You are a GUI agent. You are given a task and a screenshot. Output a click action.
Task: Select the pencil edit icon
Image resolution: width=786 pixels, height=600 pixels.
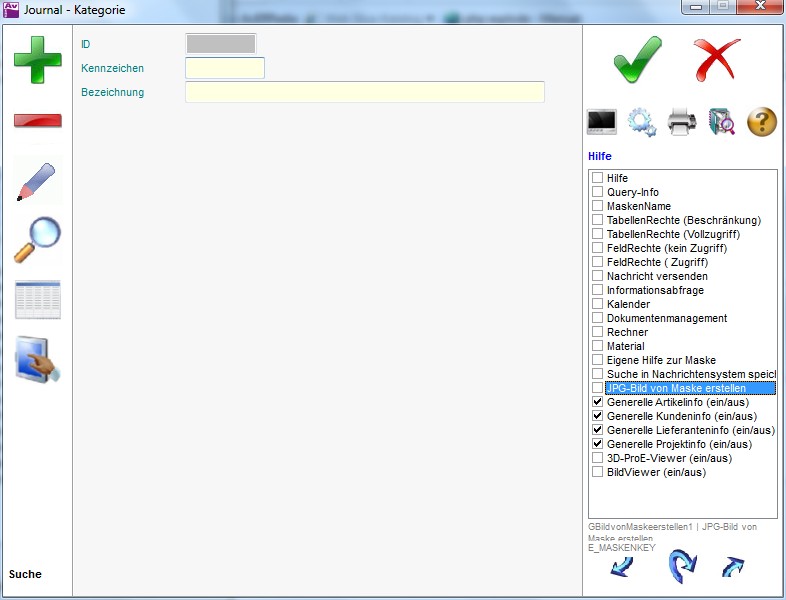(37, 181)
